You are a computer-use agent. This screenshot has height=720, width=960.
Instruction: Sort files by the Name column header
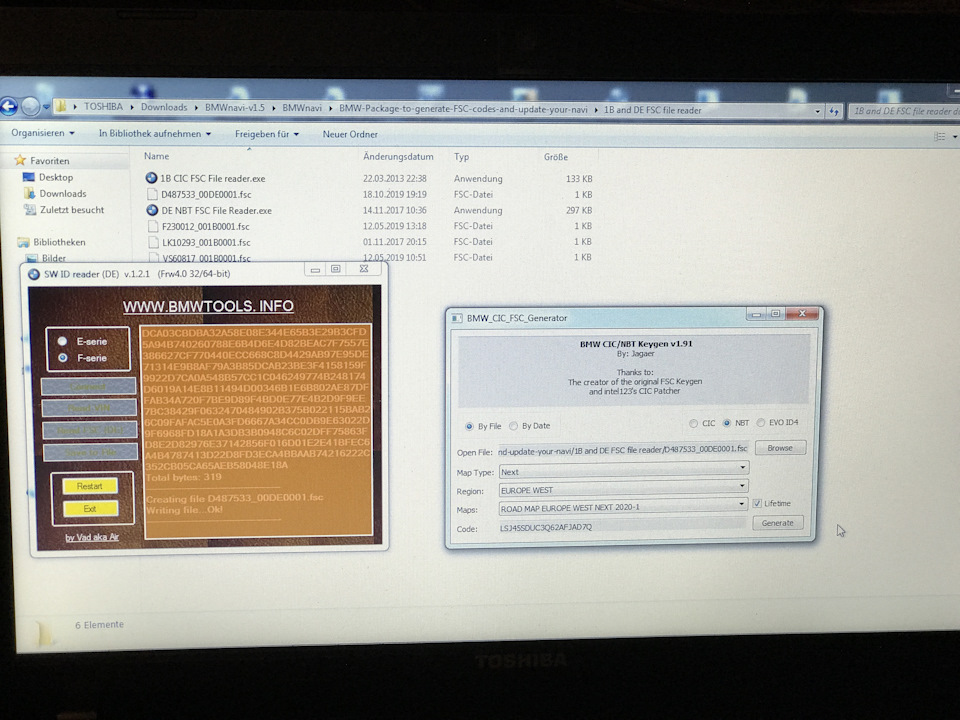coord(157,156)
